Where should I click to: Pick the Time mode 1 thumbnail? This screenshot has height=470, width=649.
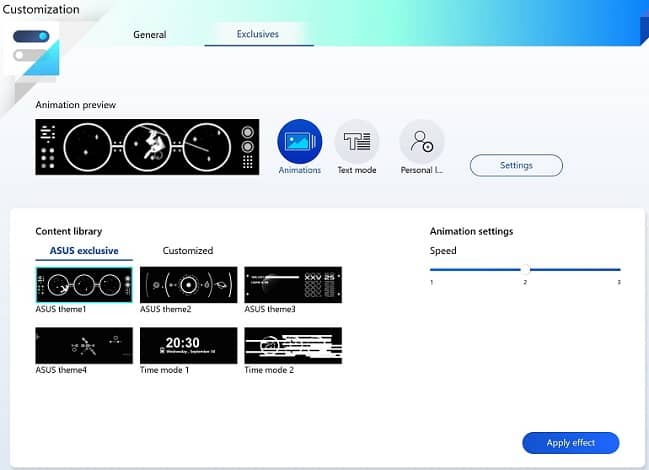click(189, 346)
